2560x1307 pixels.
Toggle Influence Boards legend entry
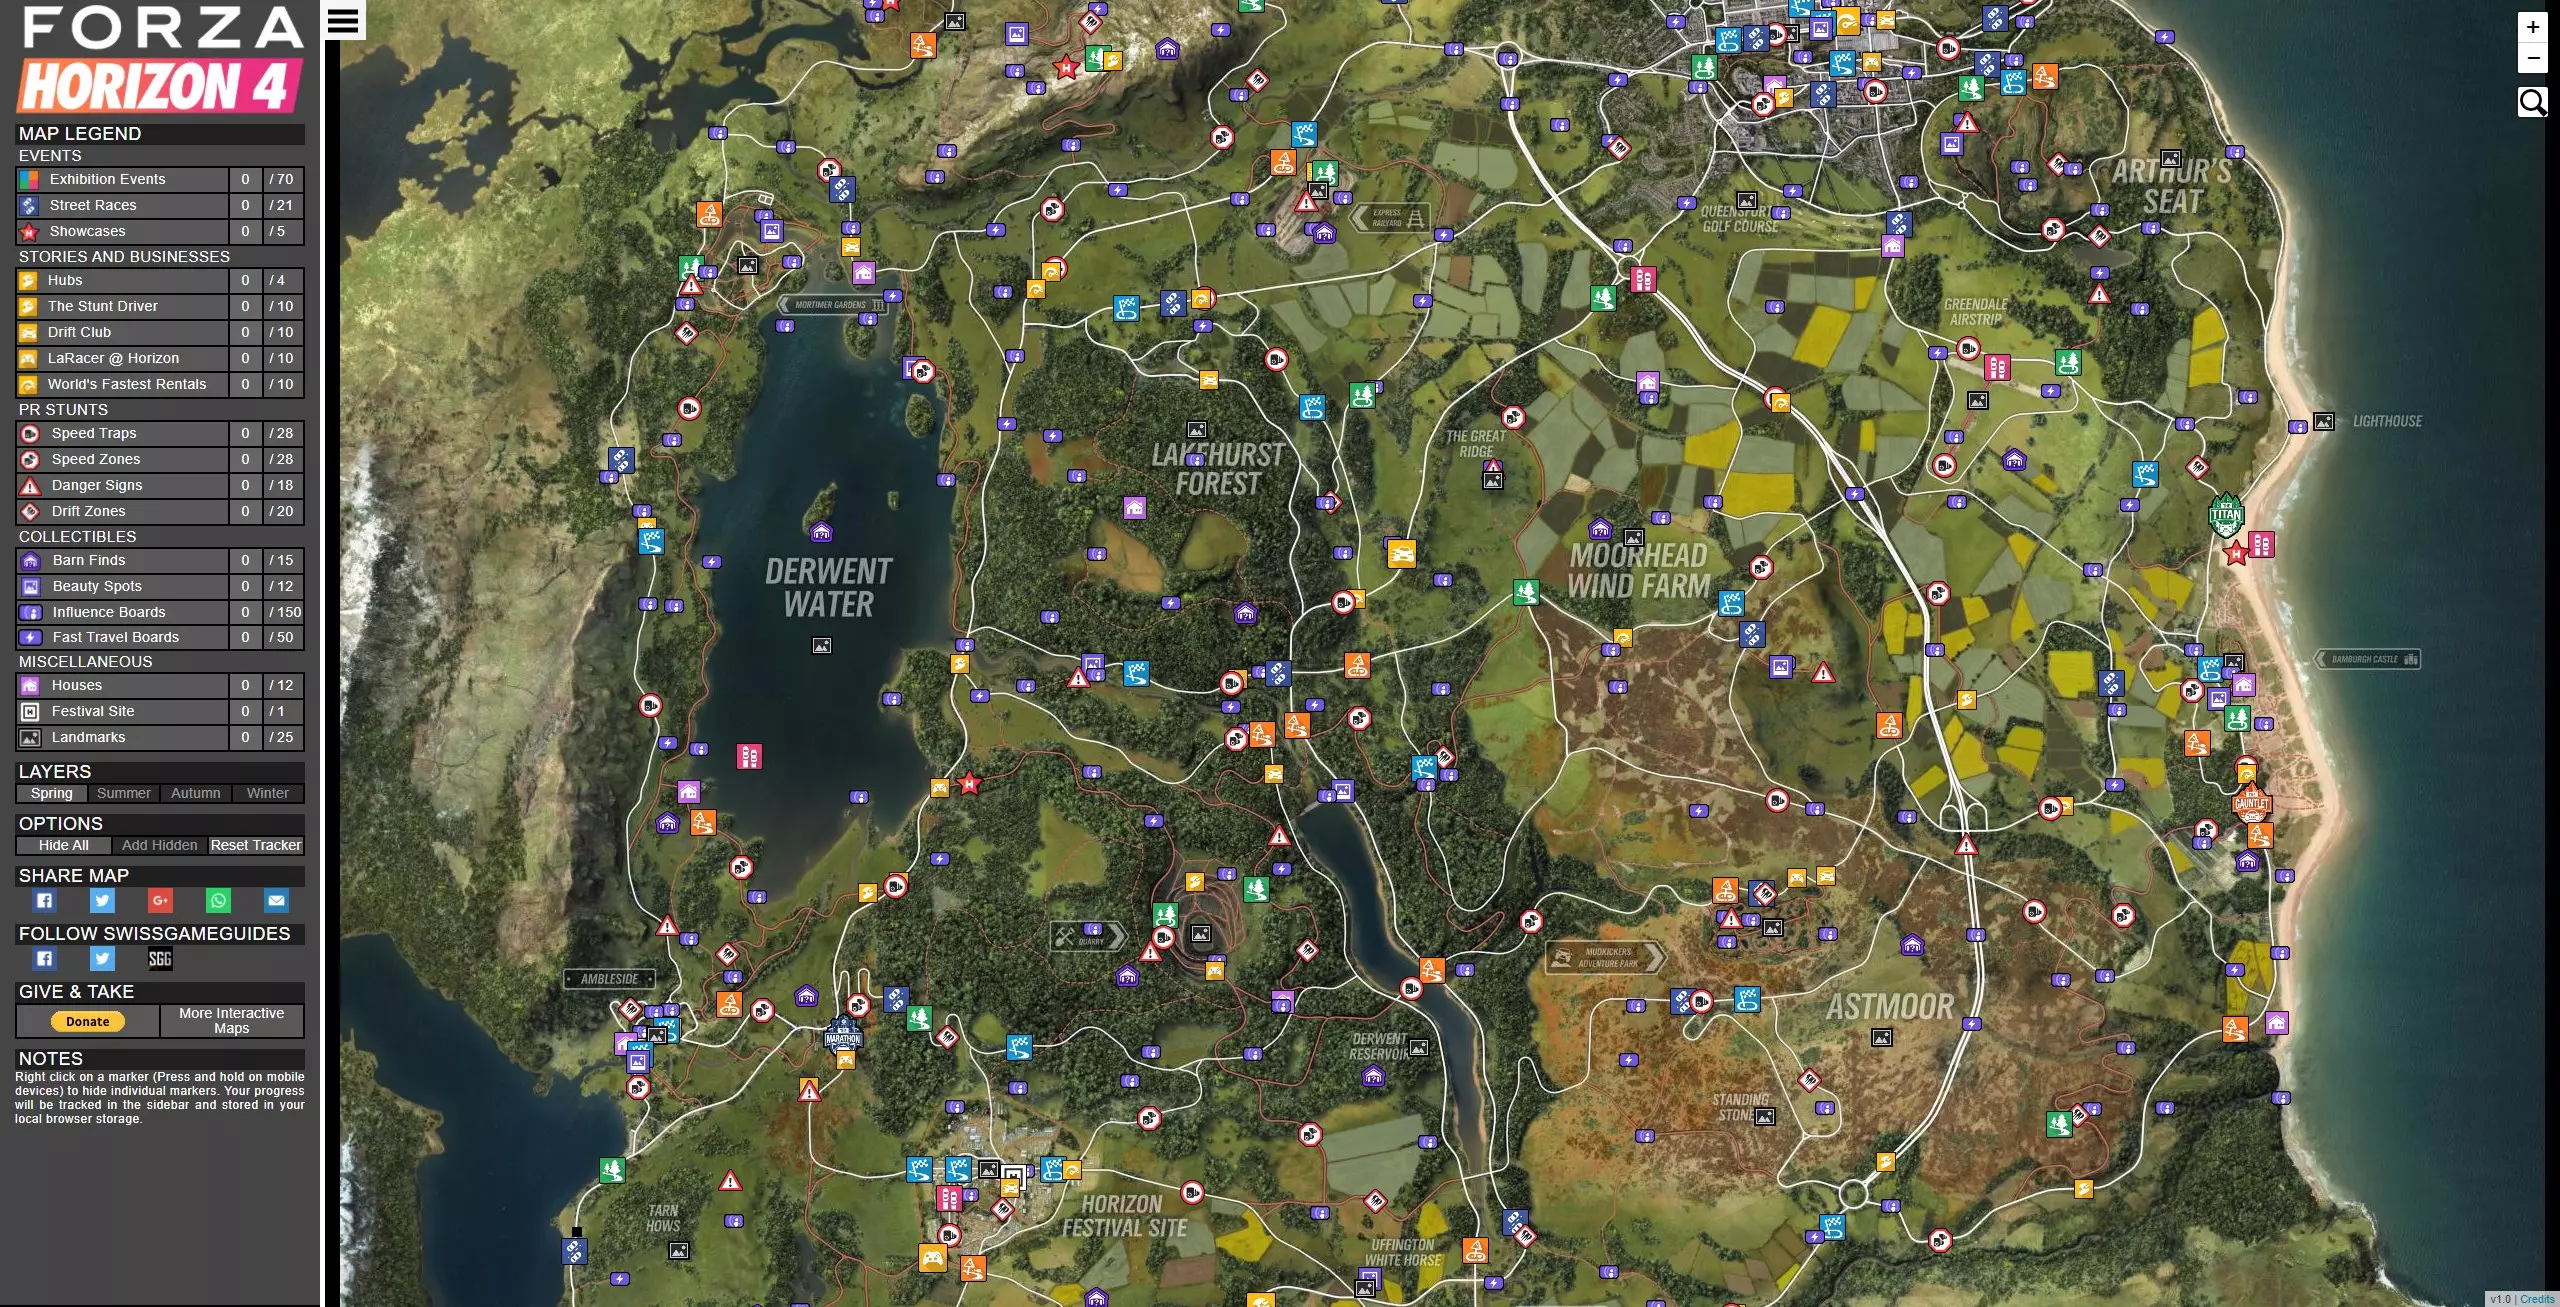coord(109,612)
